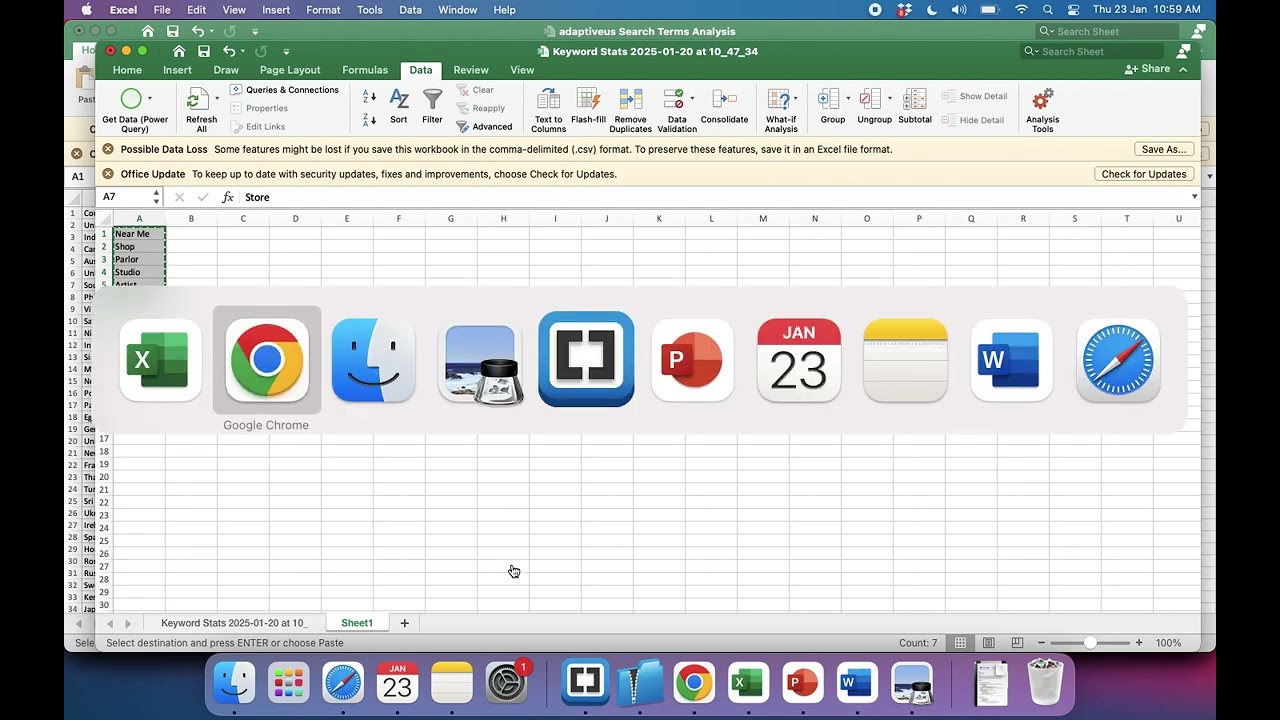Click zoom out minus button
Viewport: 1280px width, 720px height.
tap(1041, 643)
